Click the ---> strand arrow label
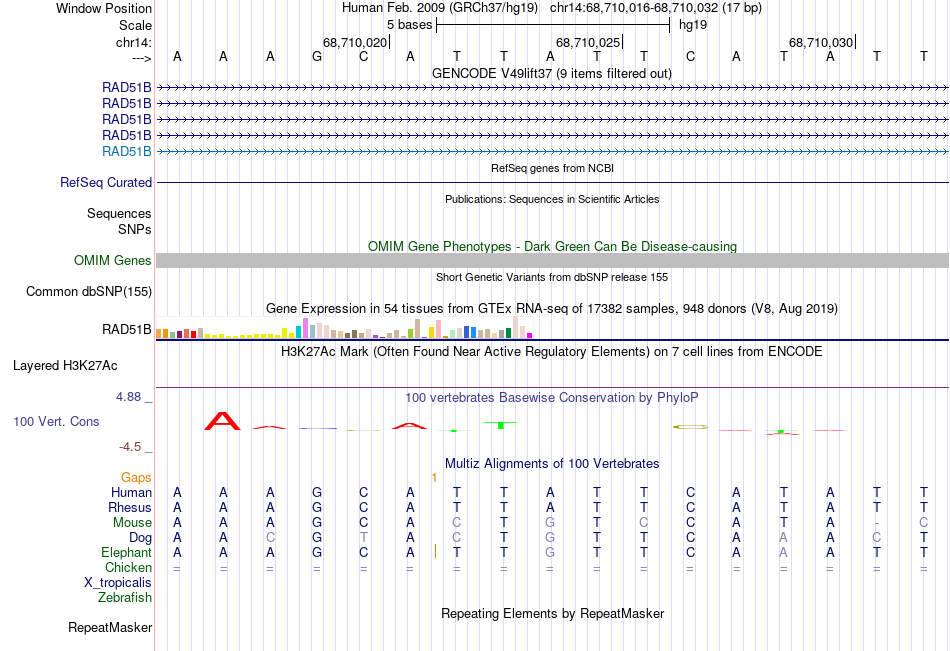 [x=142, y=58]
